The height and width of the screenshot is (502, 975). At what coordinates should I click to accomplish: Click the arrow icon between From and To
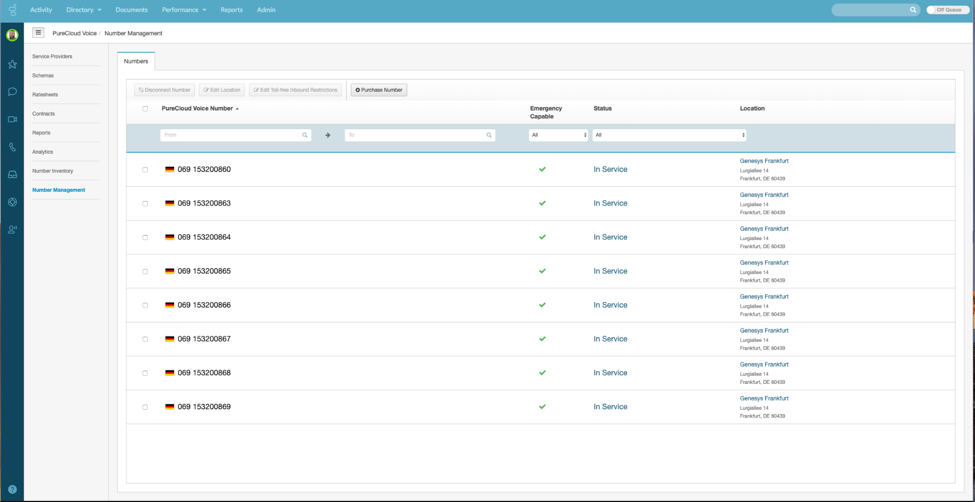click(328, 135)
